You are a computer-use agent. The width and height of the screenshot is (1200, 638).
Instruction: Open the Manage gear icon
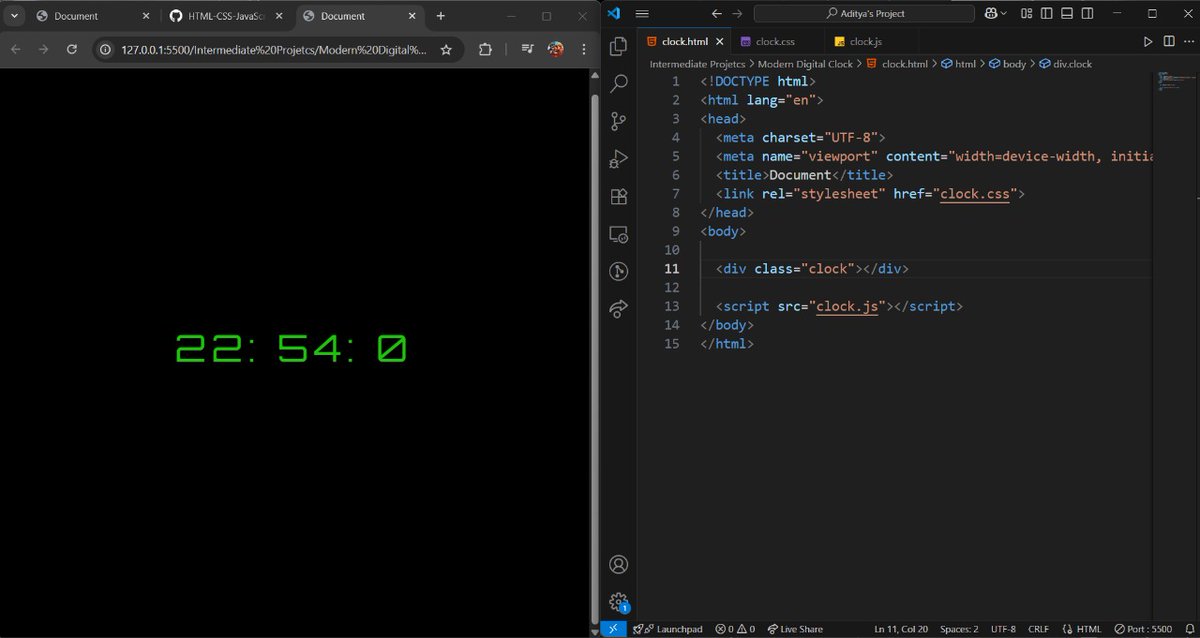click(x=618, y=601)
